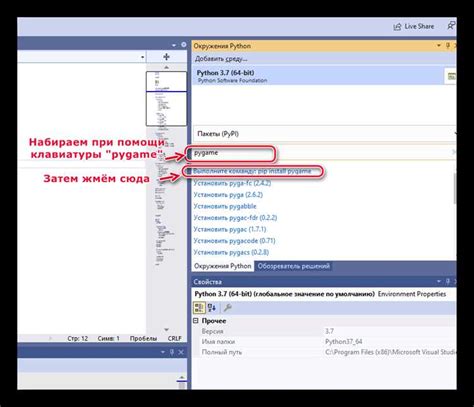
Task: Open the editor navigation combo box
Action: point(82,57)
